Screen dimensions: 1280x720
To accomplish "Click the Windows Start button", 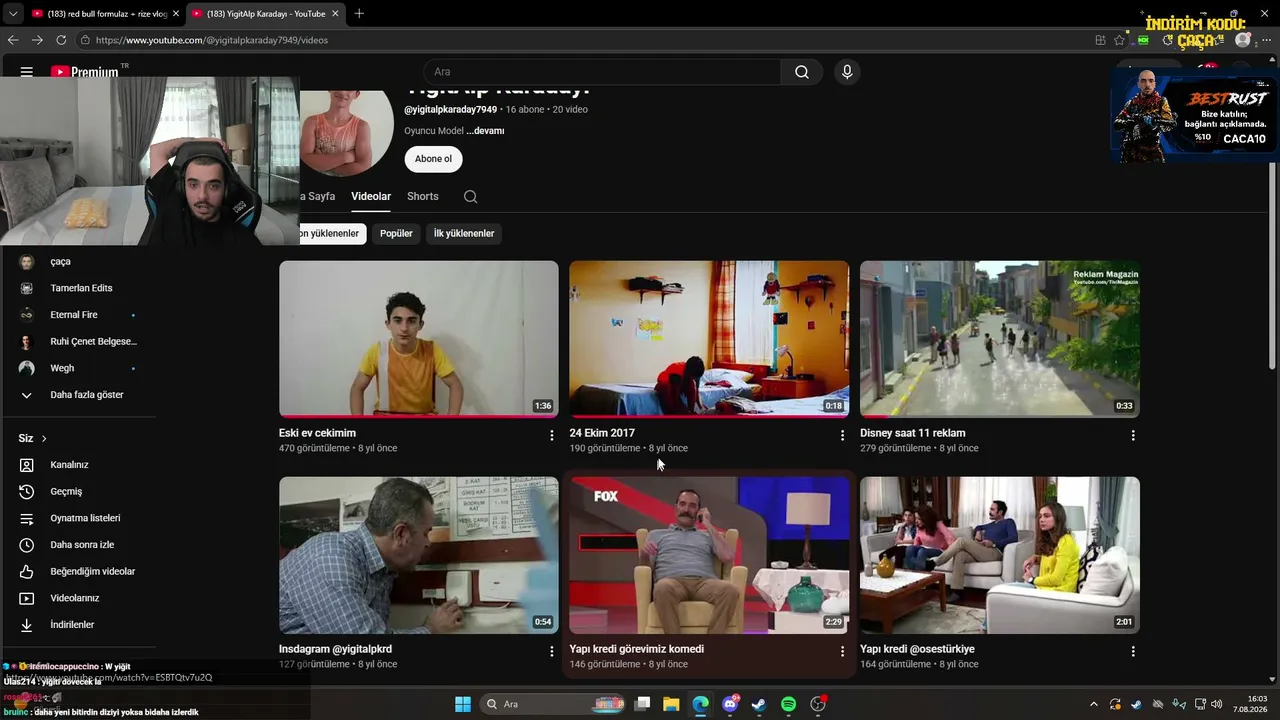I will 463,704.
